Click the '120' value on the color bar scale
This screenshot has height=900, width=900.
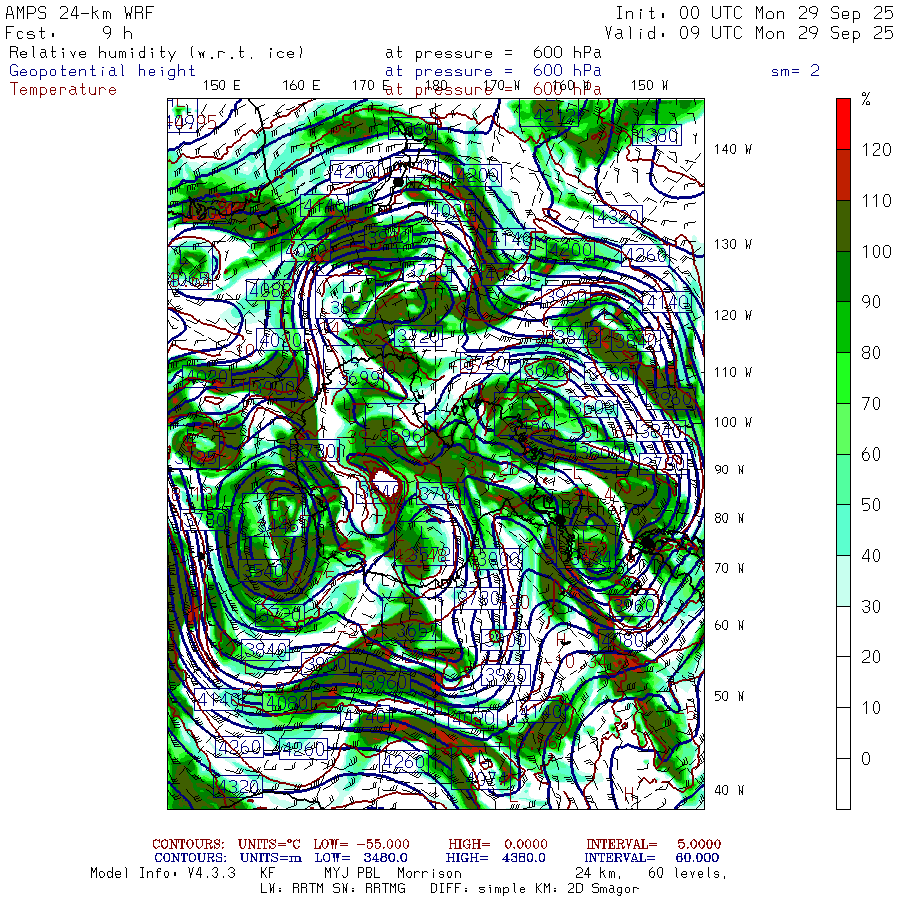(x=876, y=150)
